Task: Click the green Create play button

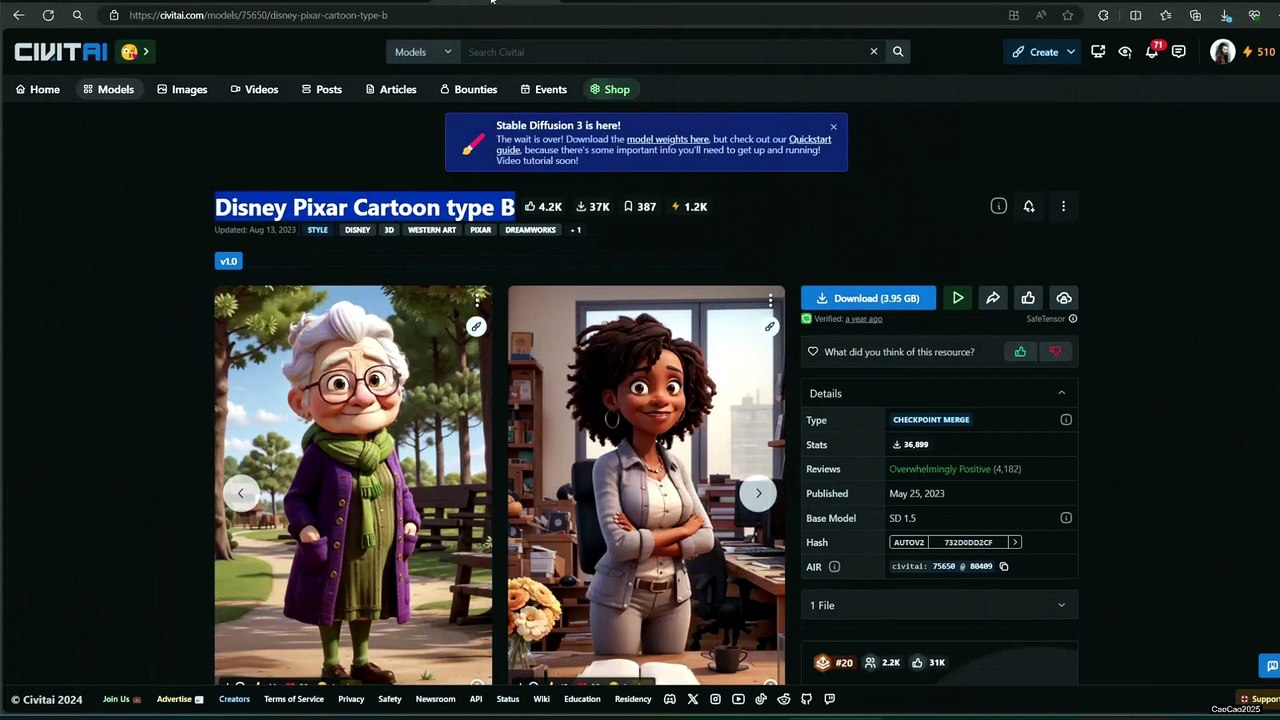Action: tap(958, 298)
